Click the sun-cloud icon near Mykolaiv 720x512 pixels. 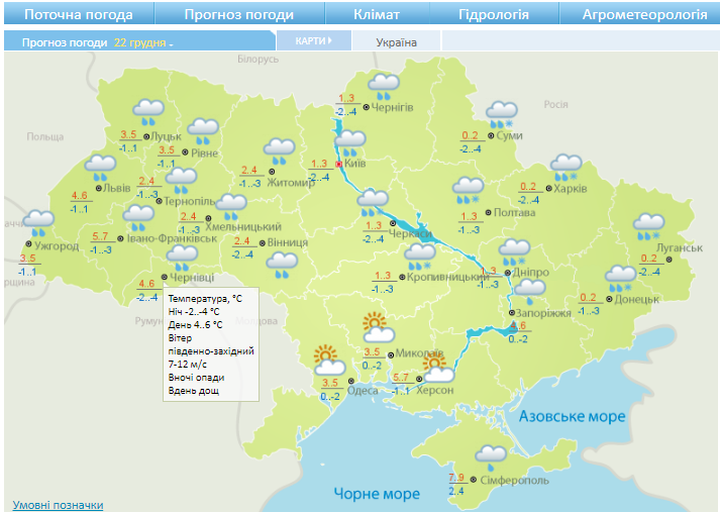(x=377, y=328)
